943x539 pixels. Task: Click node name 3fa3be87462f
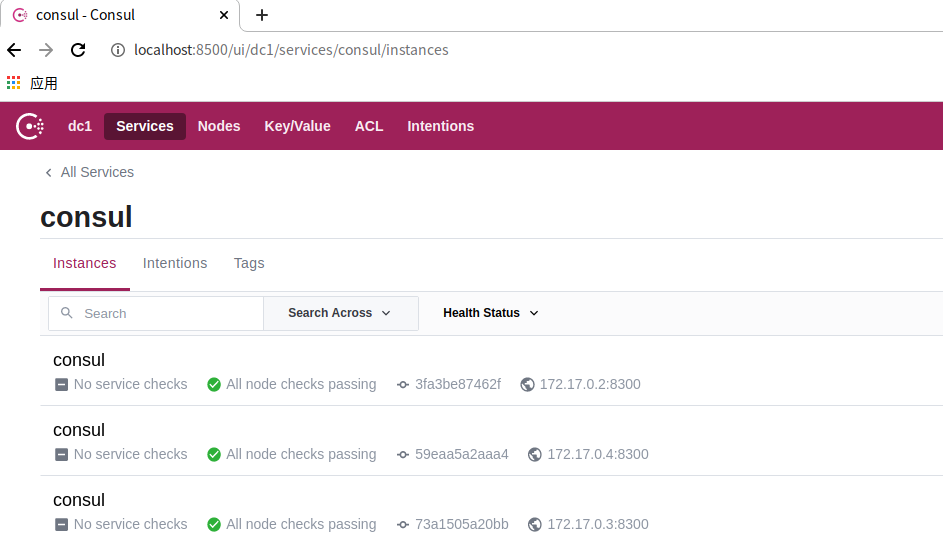coord(458,384)
